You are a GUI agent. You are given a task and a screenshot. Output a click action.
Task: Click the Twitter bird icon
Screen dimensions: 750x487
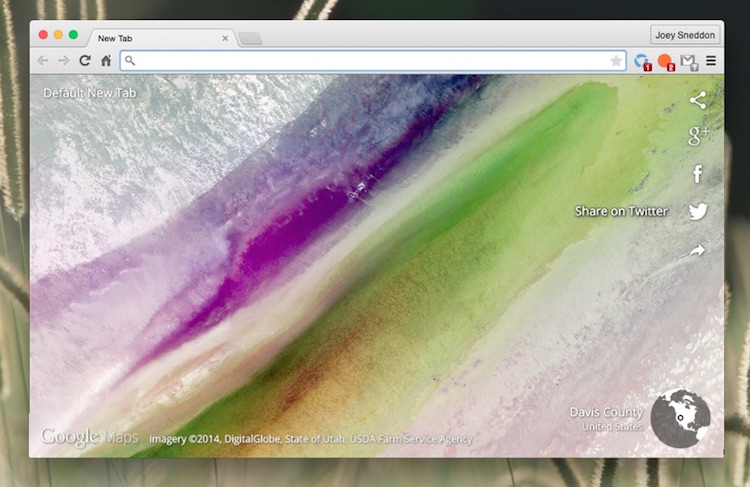(x=698, y=211)
